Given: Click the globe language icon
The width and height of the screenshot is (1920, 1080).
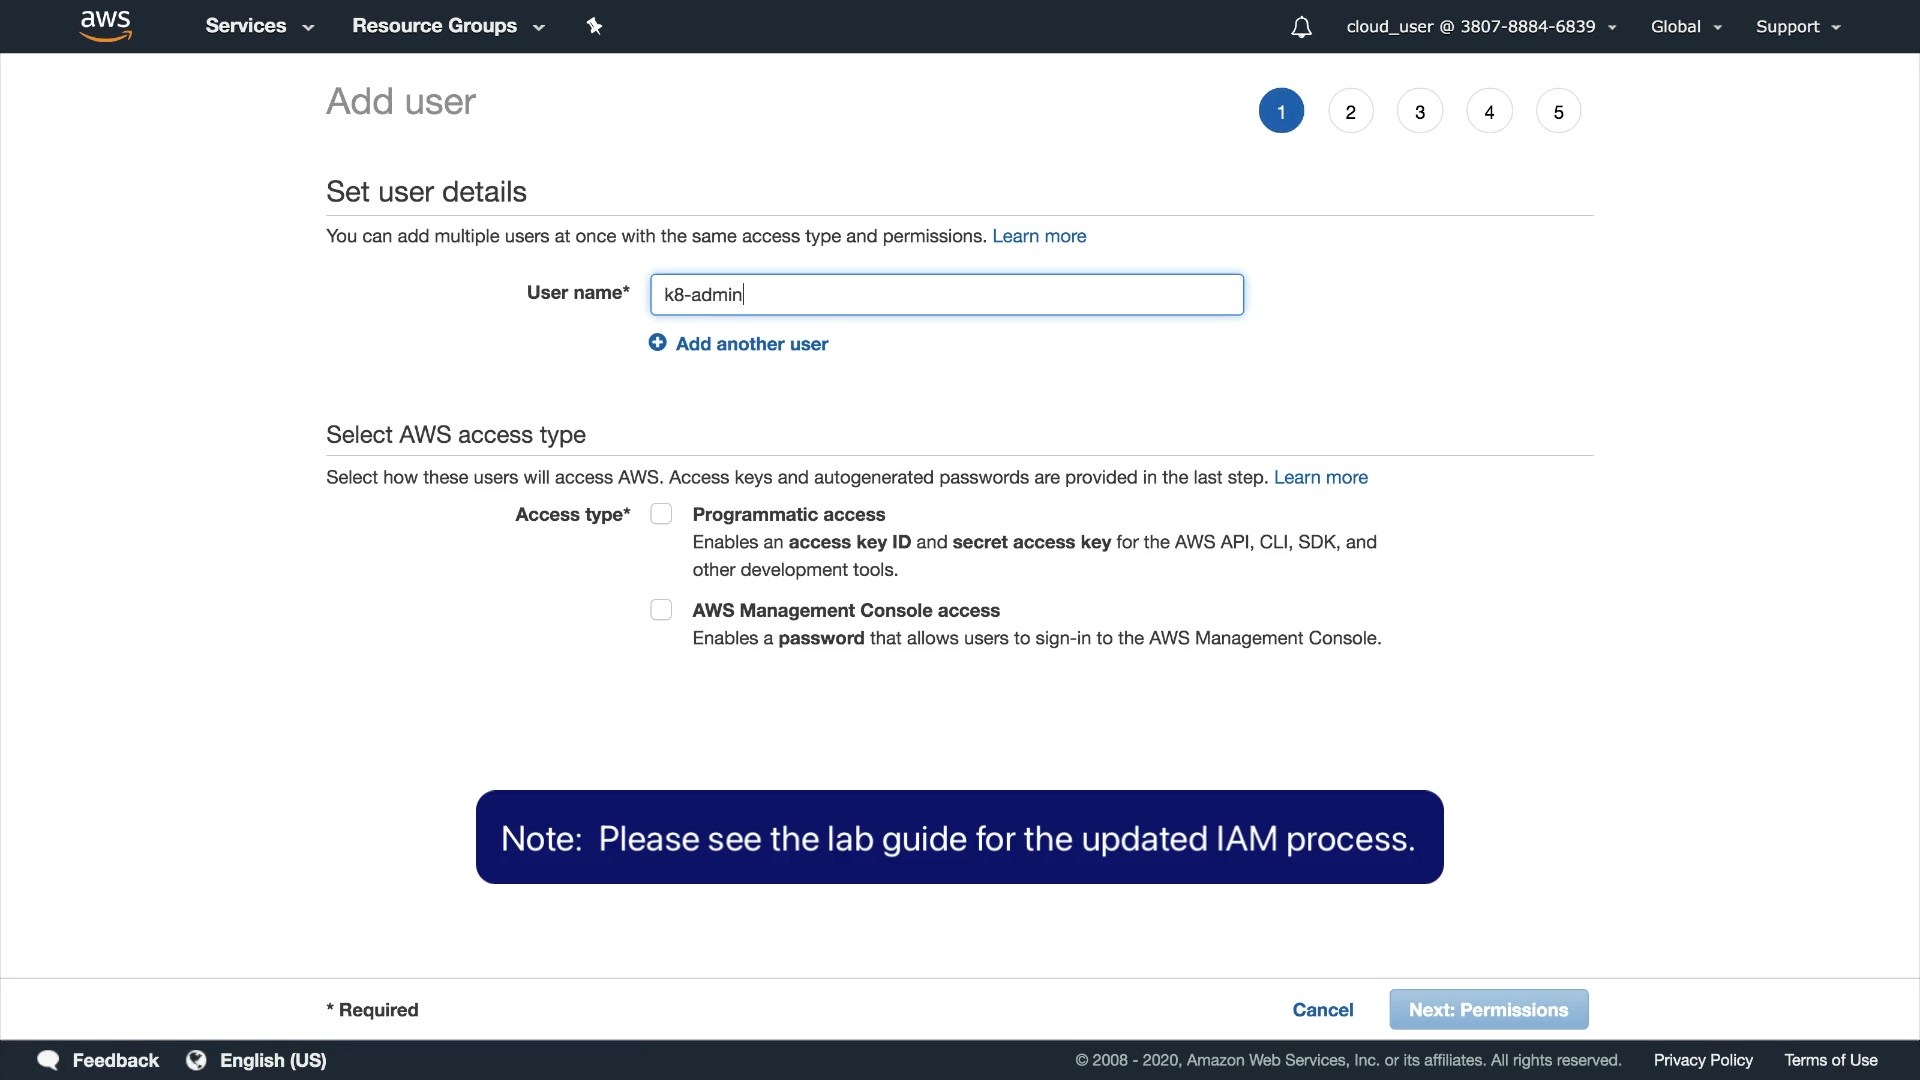Looking at the screenshot, I should pos(197,1060).
